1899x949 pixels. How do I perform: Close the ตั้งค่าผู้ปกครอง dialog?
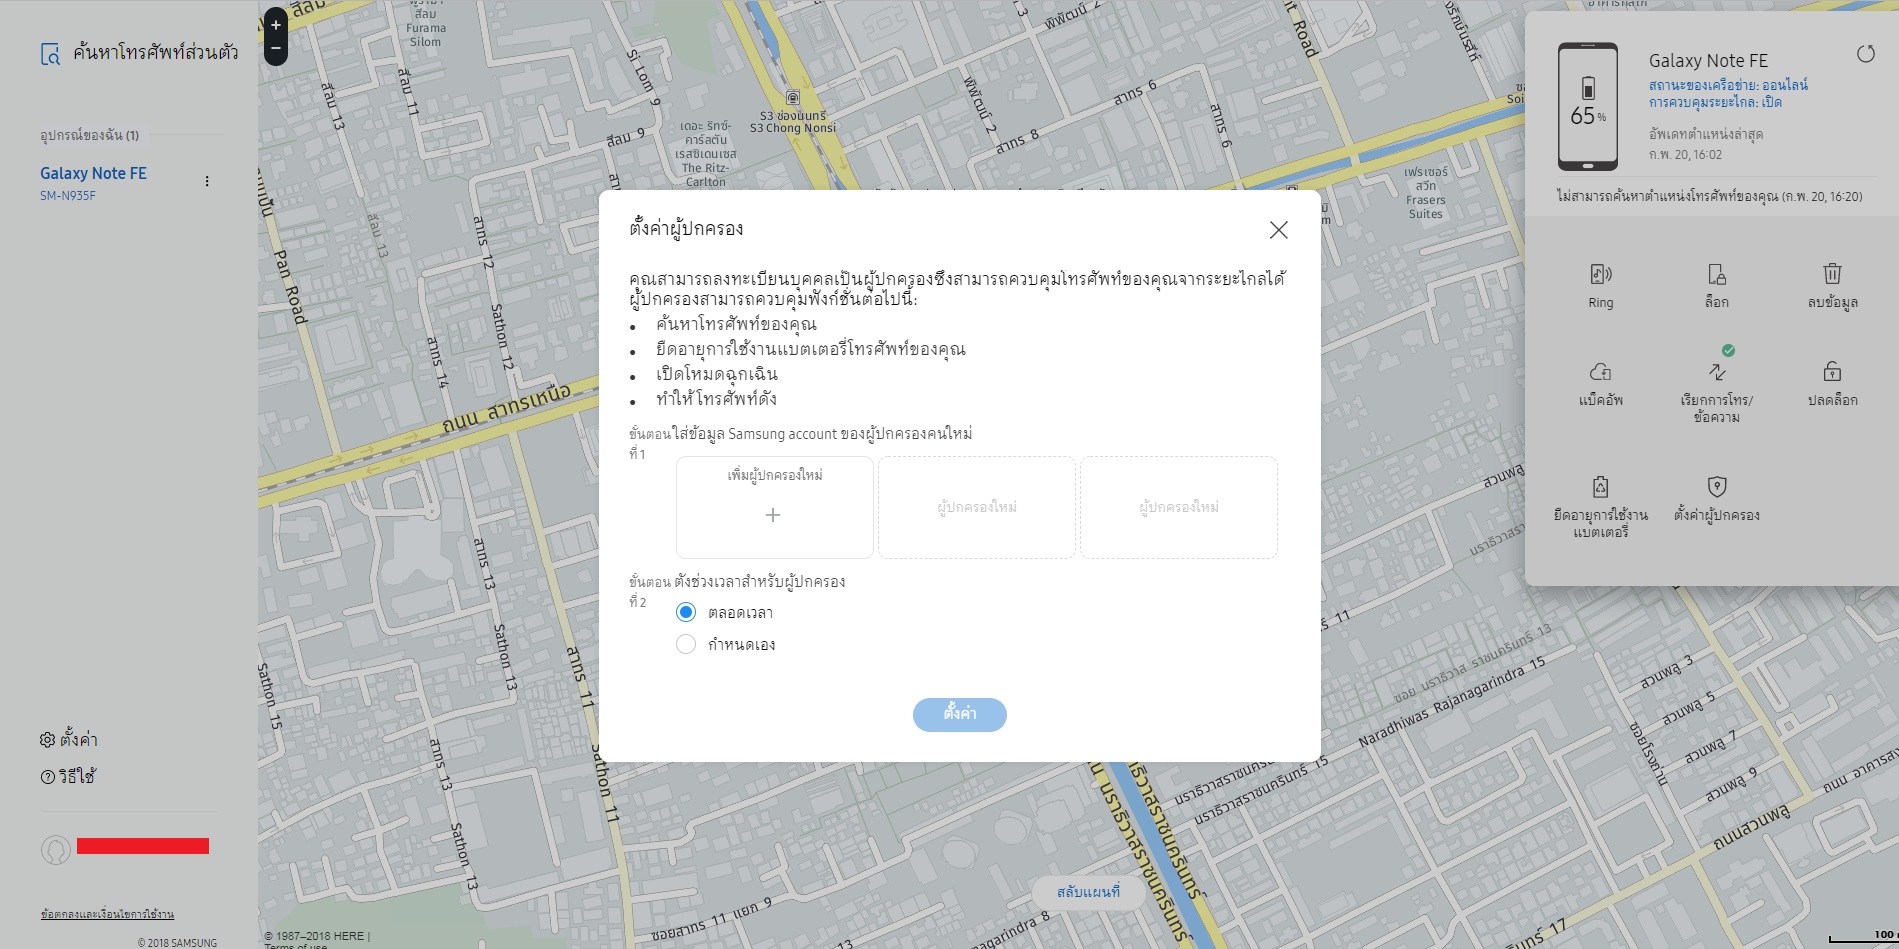1278,230
